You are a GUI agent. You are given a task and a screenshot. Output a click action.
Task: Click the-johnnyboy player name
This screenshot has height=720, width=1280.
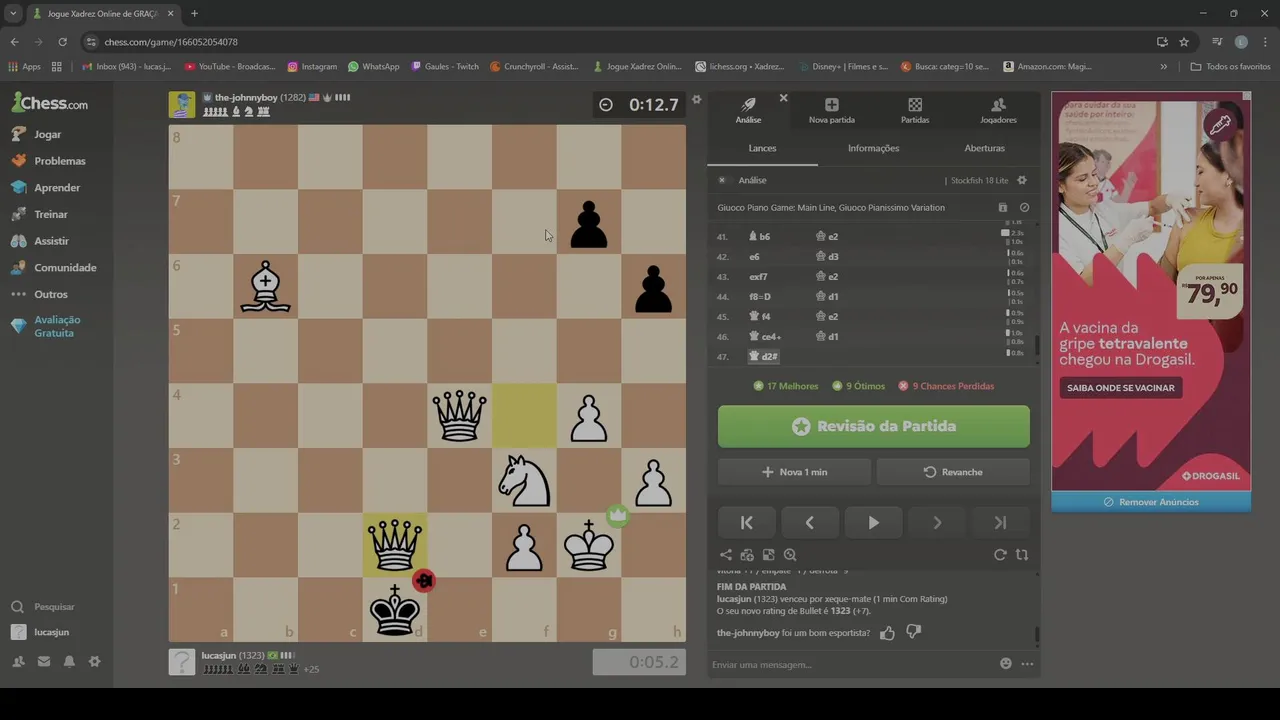point(246,98)
